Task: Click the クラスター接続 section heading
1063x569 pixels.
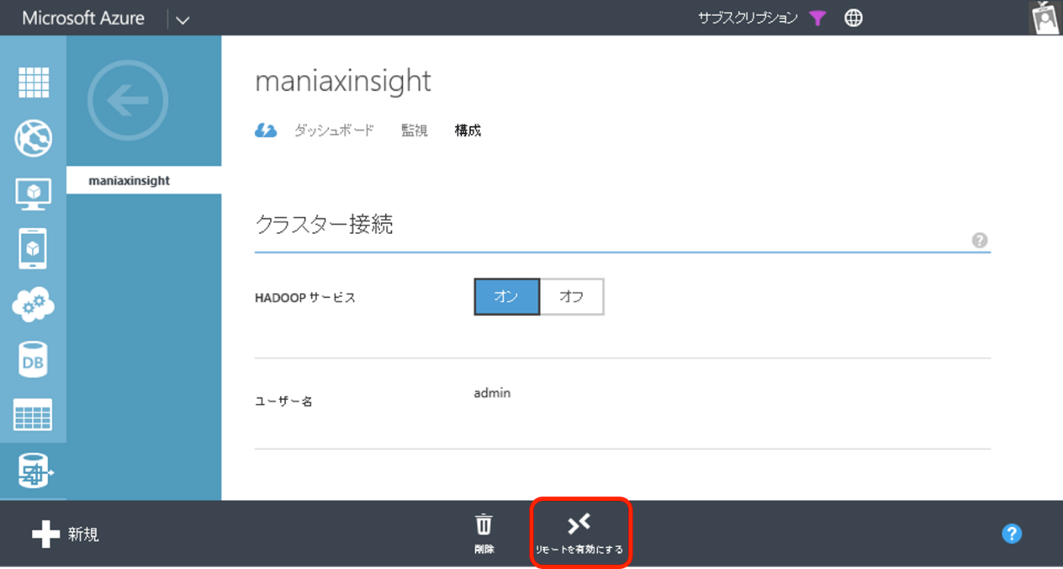Action: click(x=324, y=224)
